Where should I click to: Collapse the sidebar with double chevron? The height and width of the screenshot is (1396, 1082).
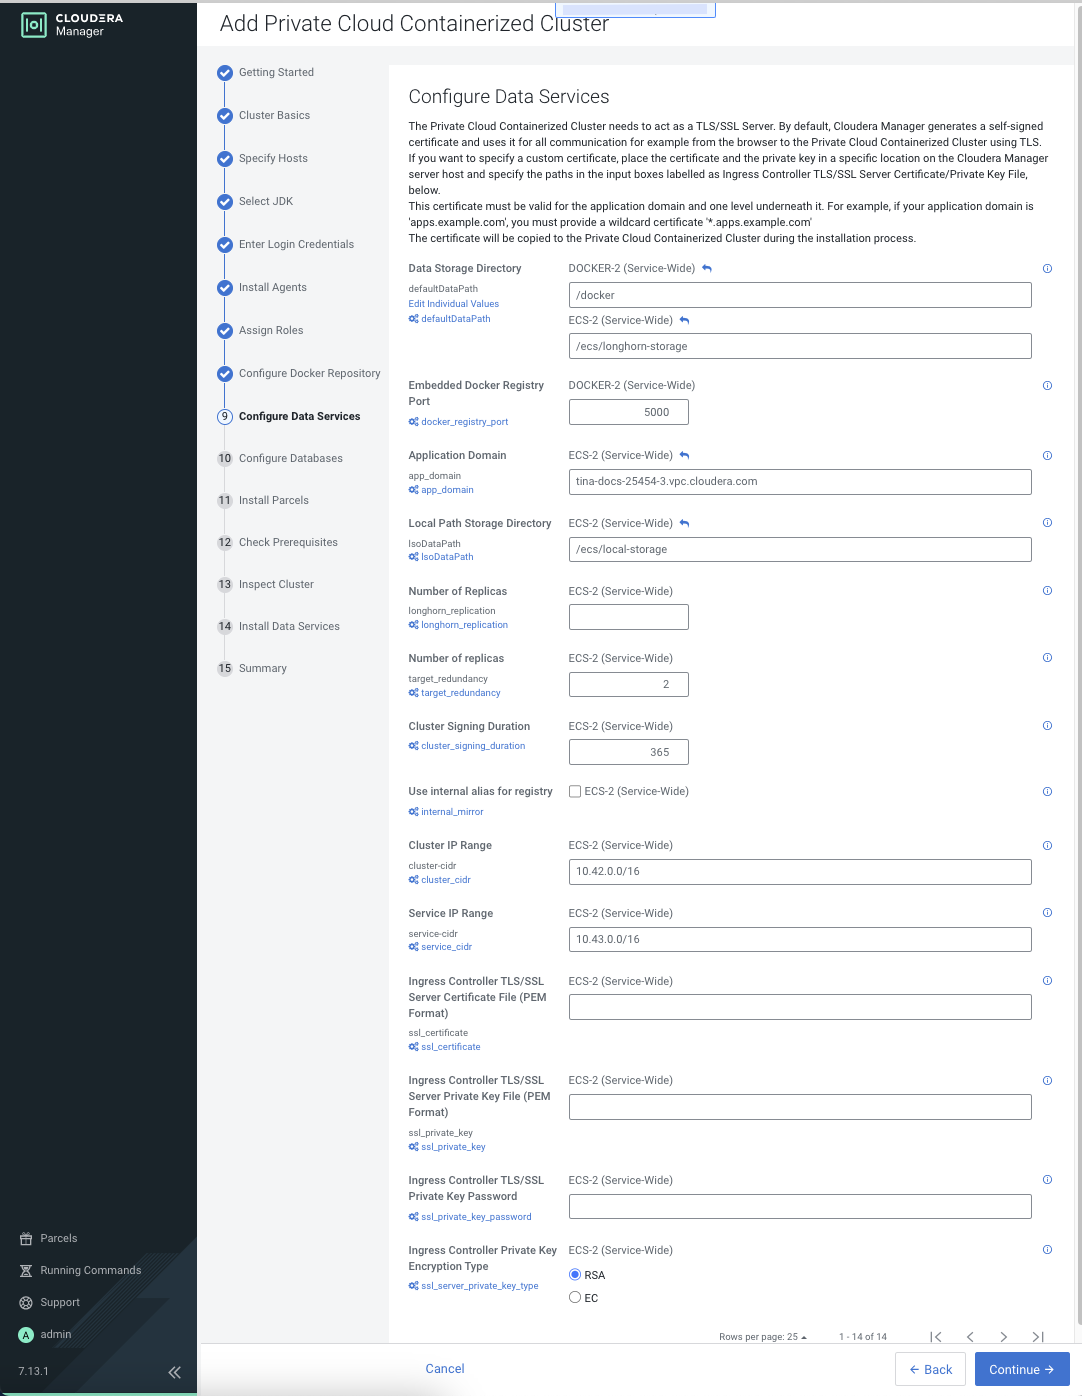(175, 1372)
